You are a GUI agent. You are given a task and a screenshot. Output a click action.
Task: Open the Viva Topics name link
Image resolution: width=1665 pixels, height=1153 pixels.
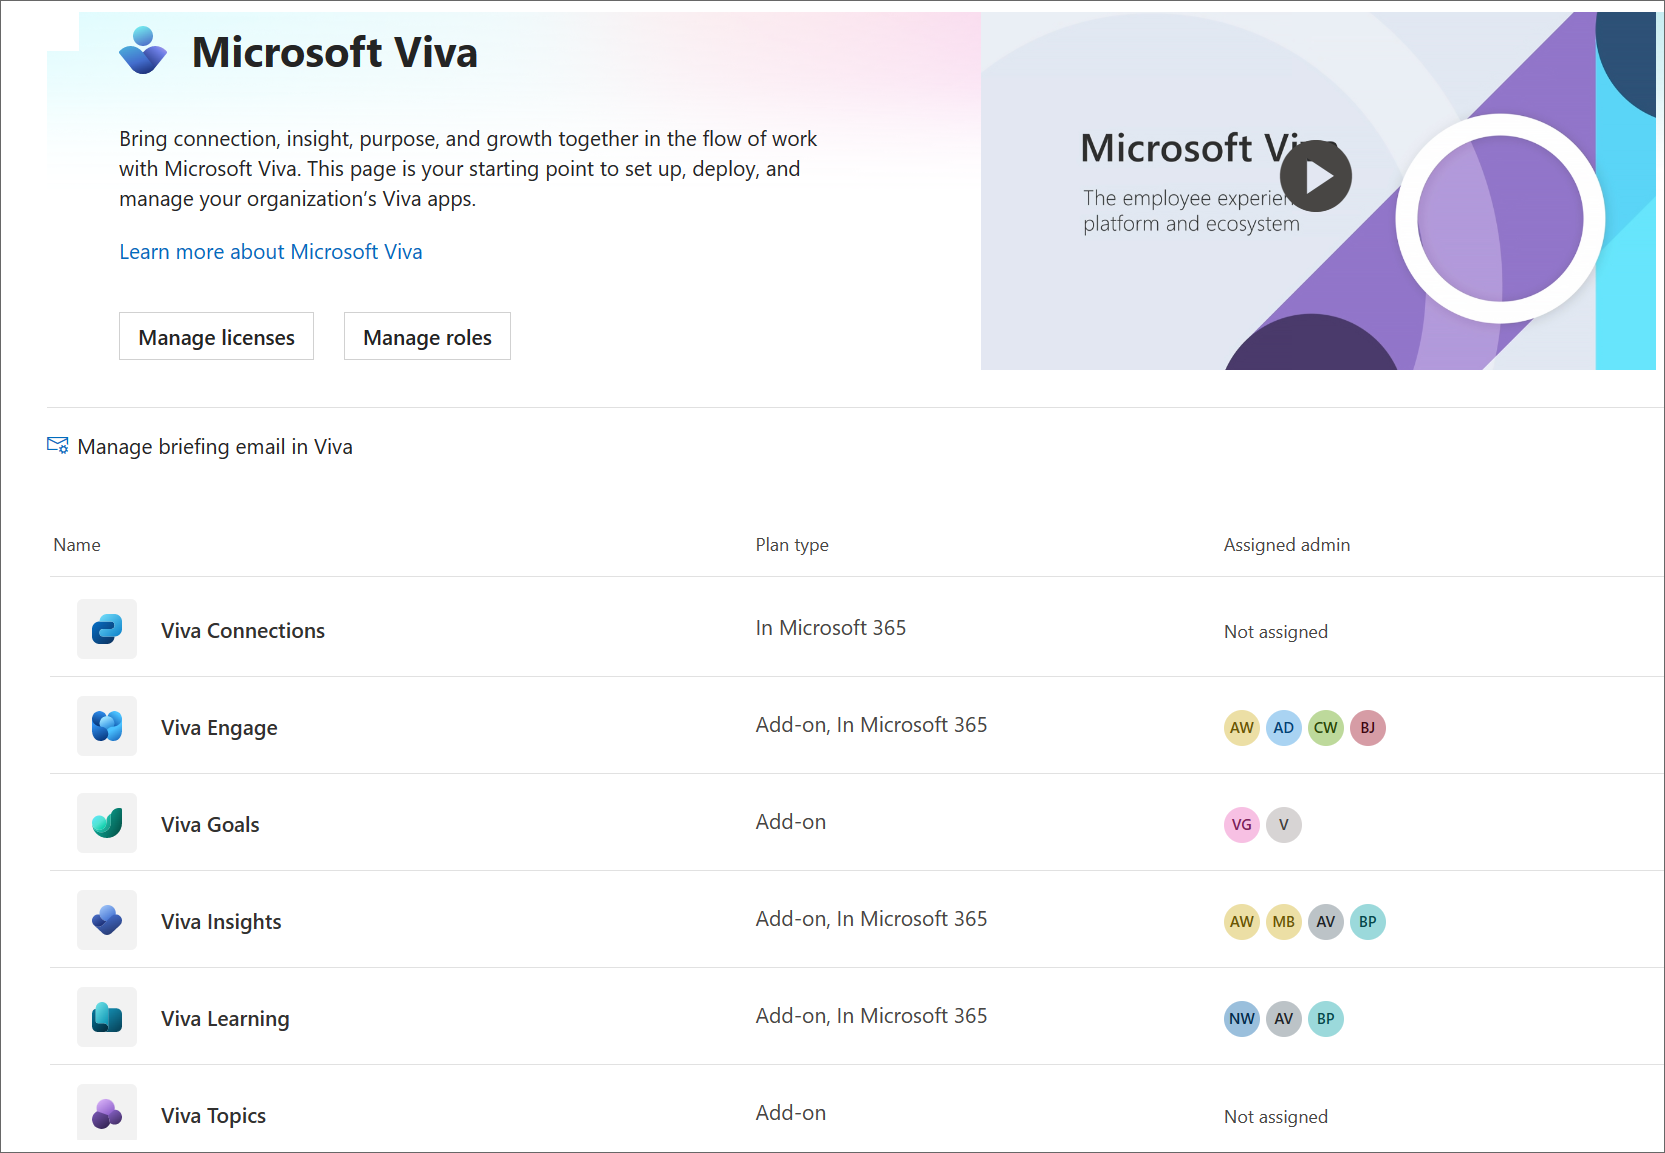coord(213,1116)
